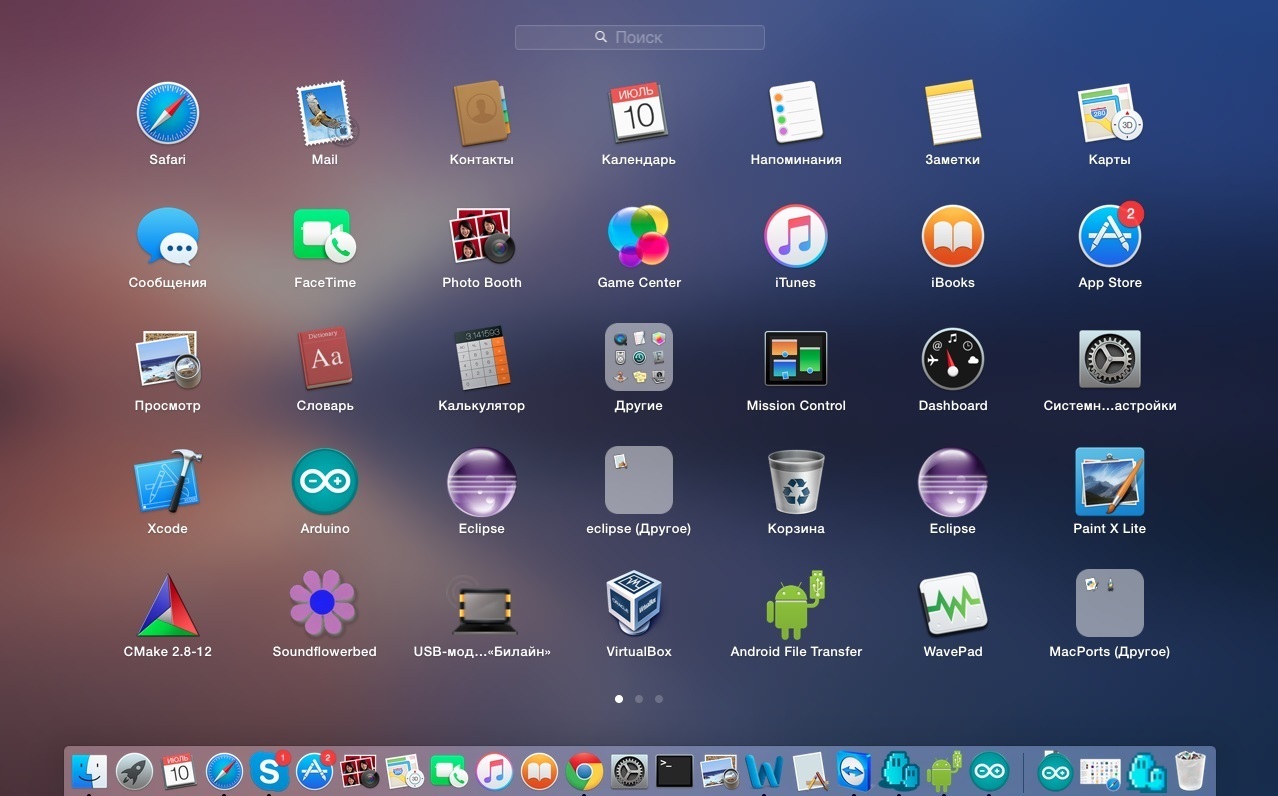Viewport: 1278px width, 796px height.
Task: Select the first Launchpad page dot
Action: tap(619, 699)
